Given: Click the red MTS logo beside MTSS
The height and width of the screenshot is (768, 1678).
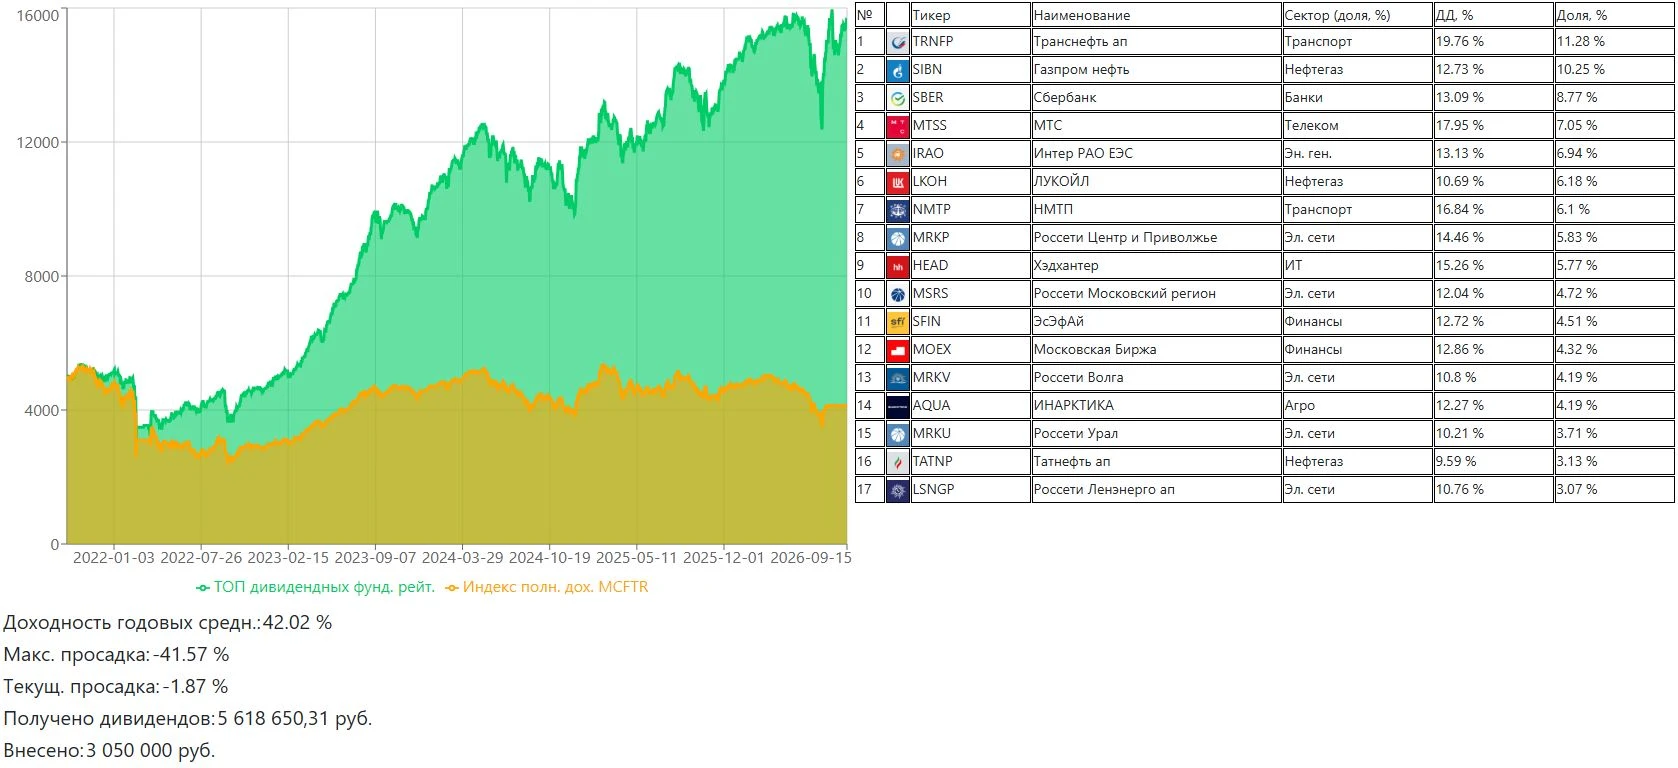Looking at the screenshot, I should point(897,126).
